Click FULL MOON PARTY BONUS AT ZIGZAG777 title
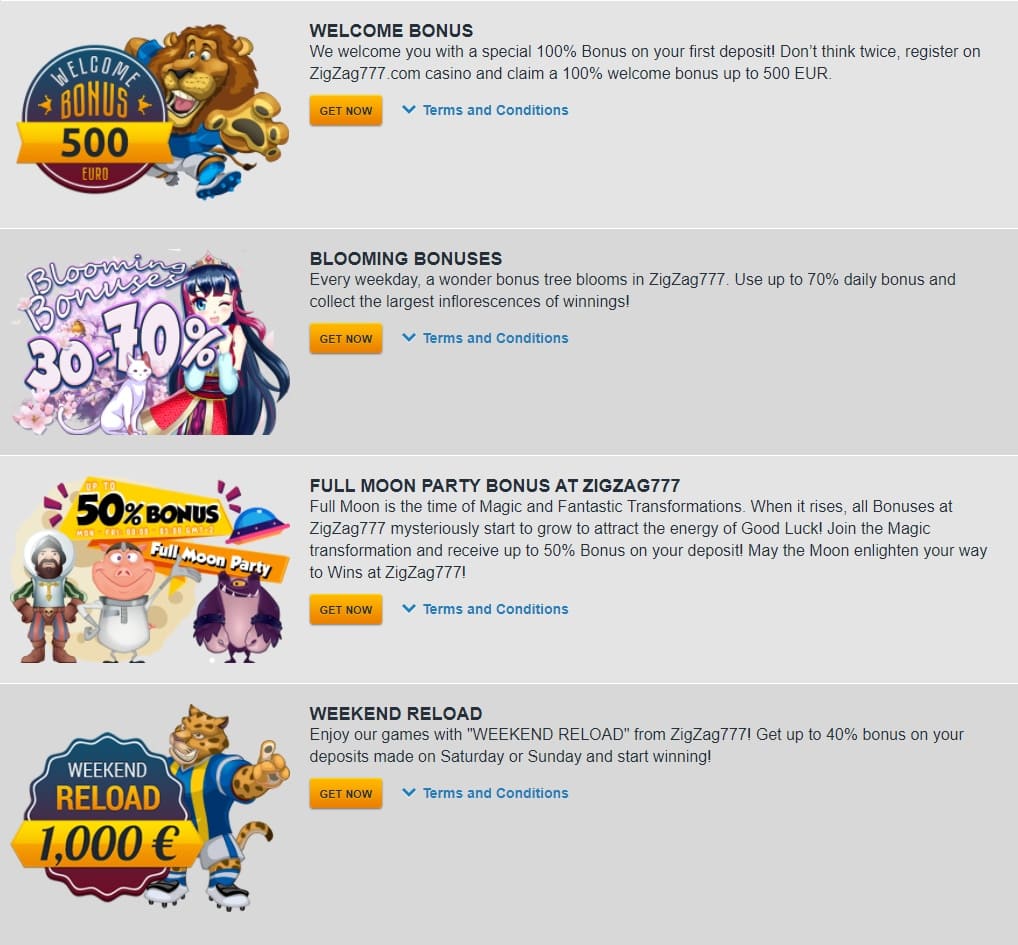Image resolution: width=1018 pixels, height=945 pixels. tap(495, 485)
